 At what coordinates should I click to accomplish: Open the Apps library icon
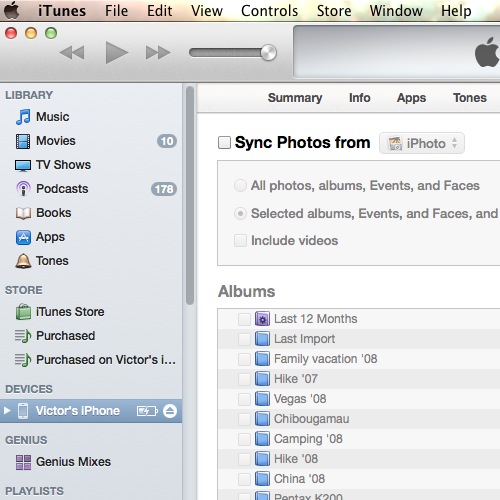coord(23,237)
